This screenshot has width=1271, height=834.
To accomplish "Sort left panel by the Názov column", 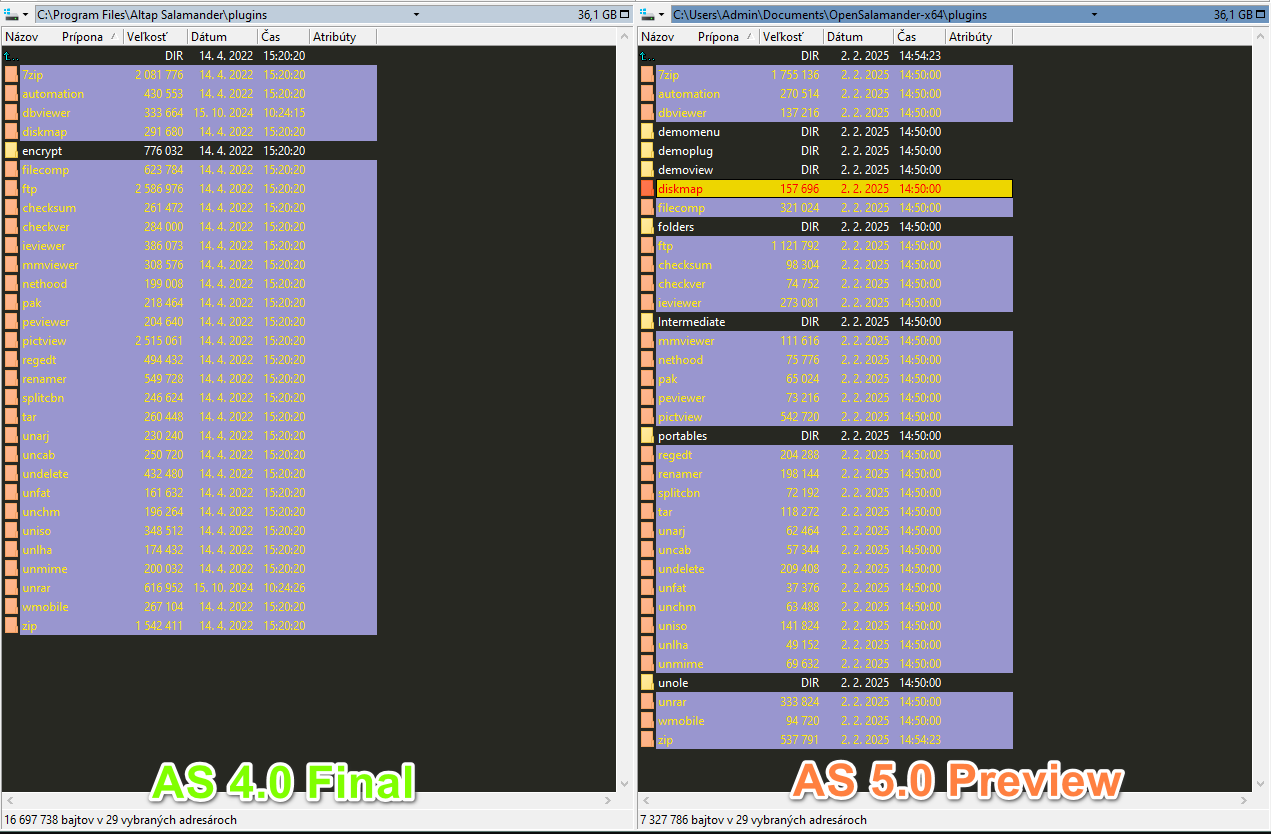I will 21,37.
